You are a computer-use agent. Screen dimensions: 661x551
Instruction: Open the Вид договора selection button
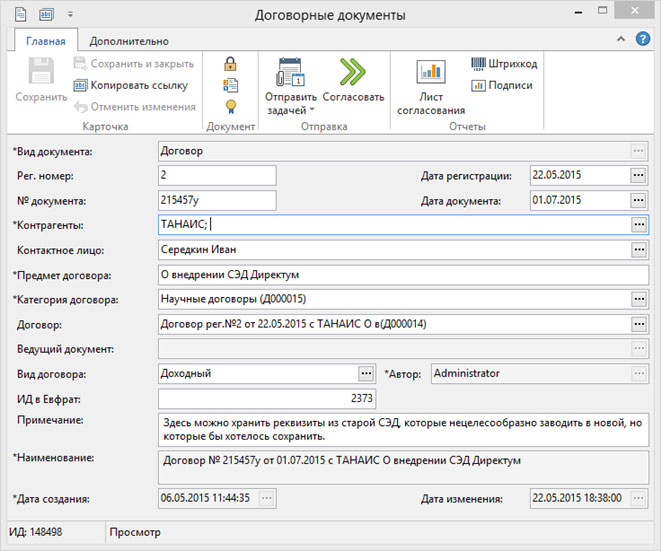click(x=365, y=373)
